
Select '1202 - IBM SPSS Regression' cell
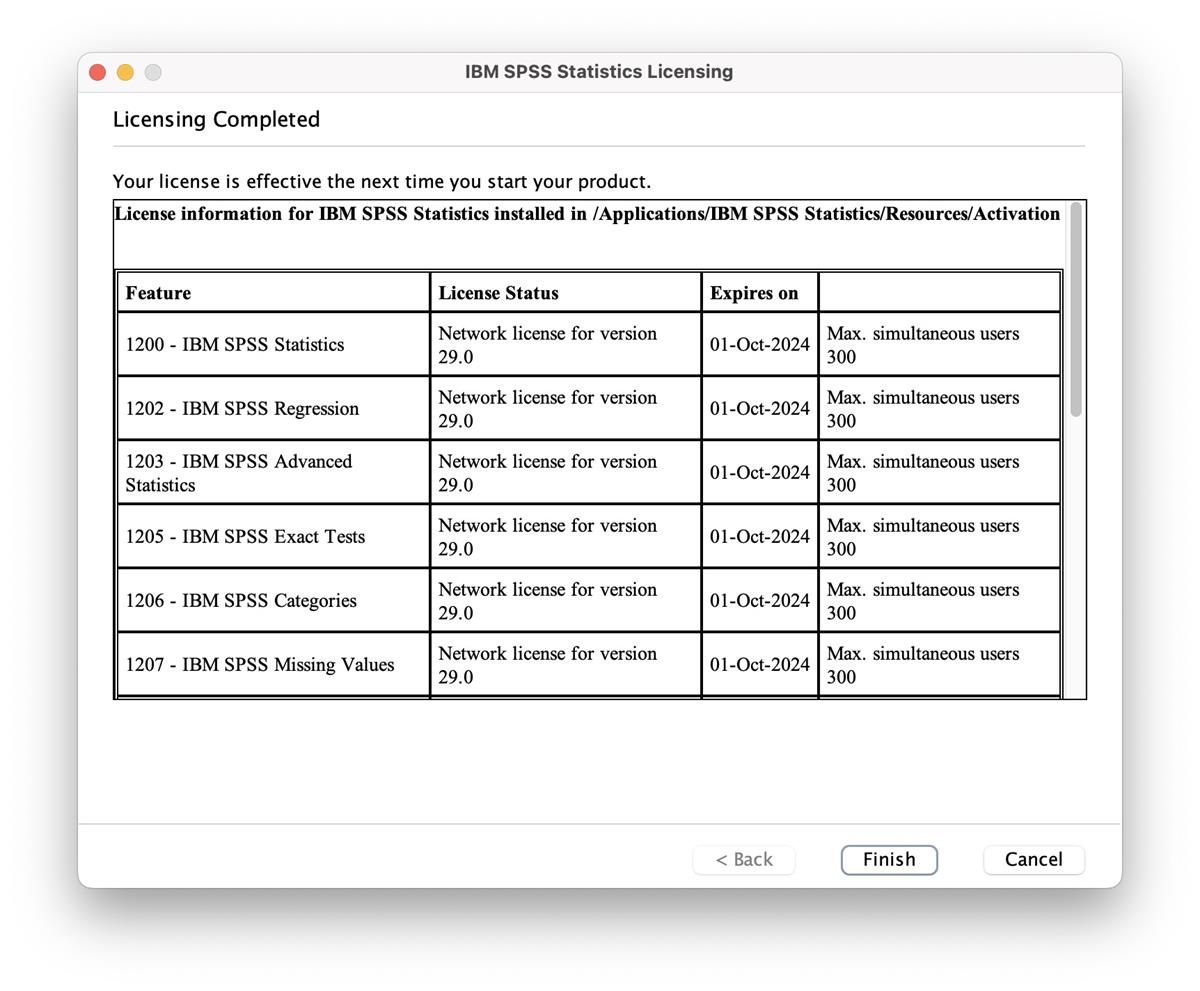[274, 408]
